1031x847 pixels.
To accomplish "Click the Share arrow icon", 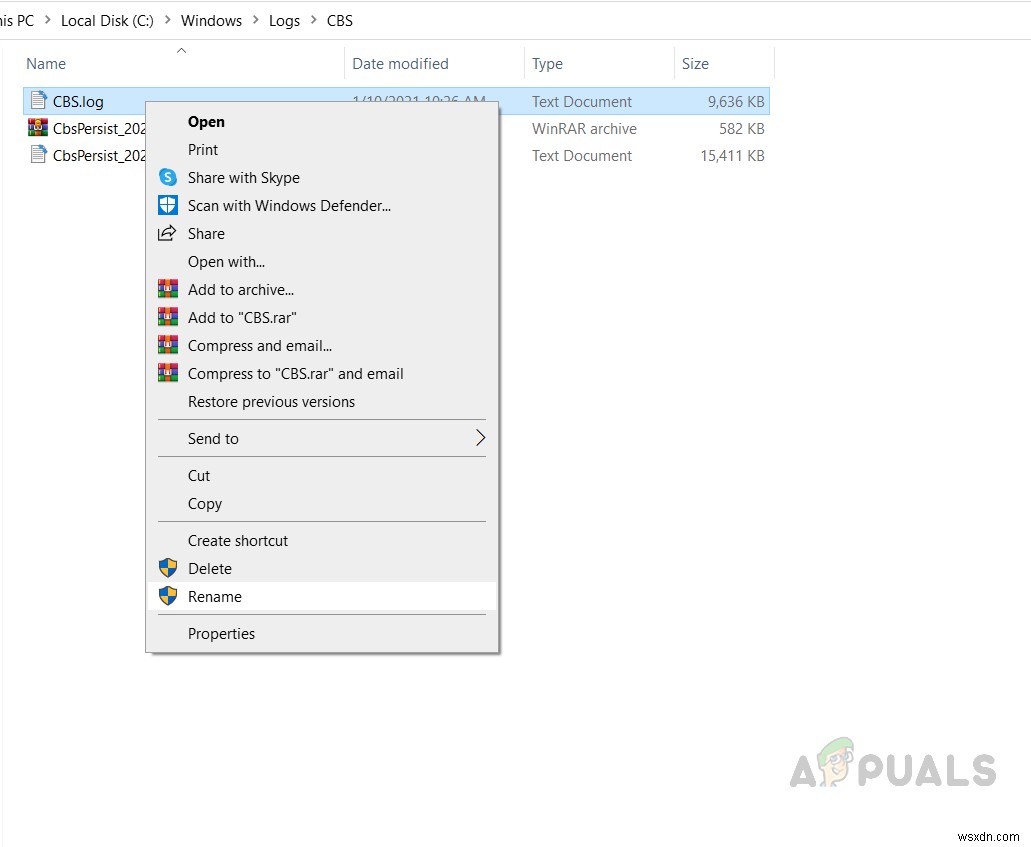I will (167, 233).
